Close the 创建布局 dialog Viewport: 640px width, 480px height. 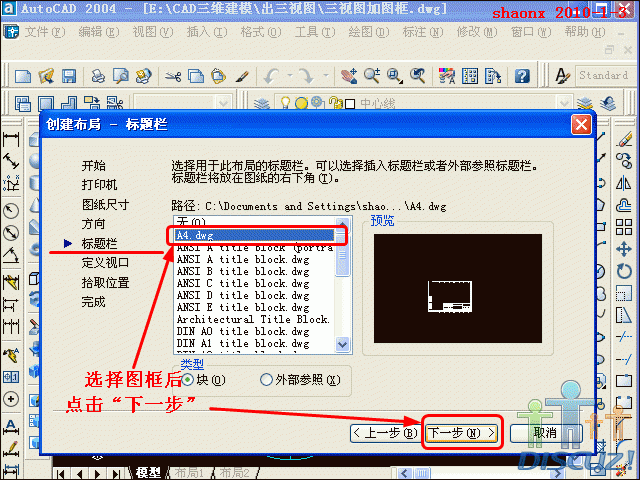(581, 124)
